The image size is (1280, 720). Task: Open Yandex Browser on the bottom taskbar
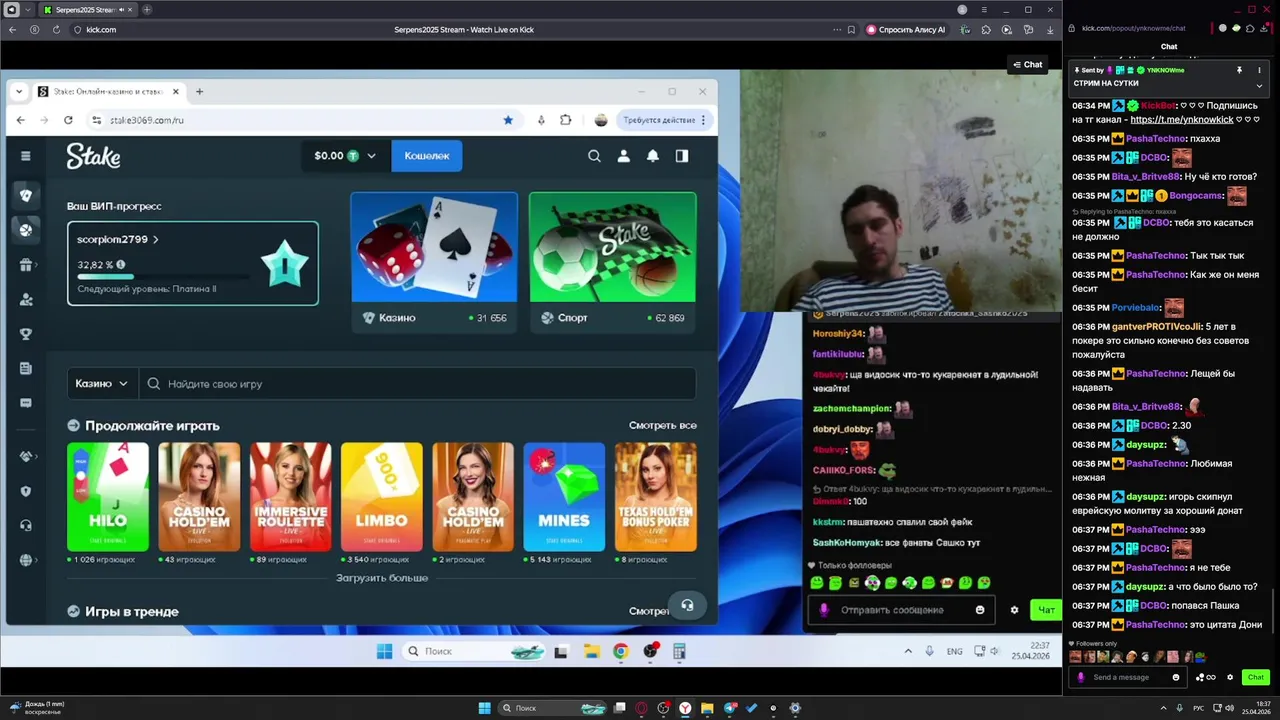(685, 708)
